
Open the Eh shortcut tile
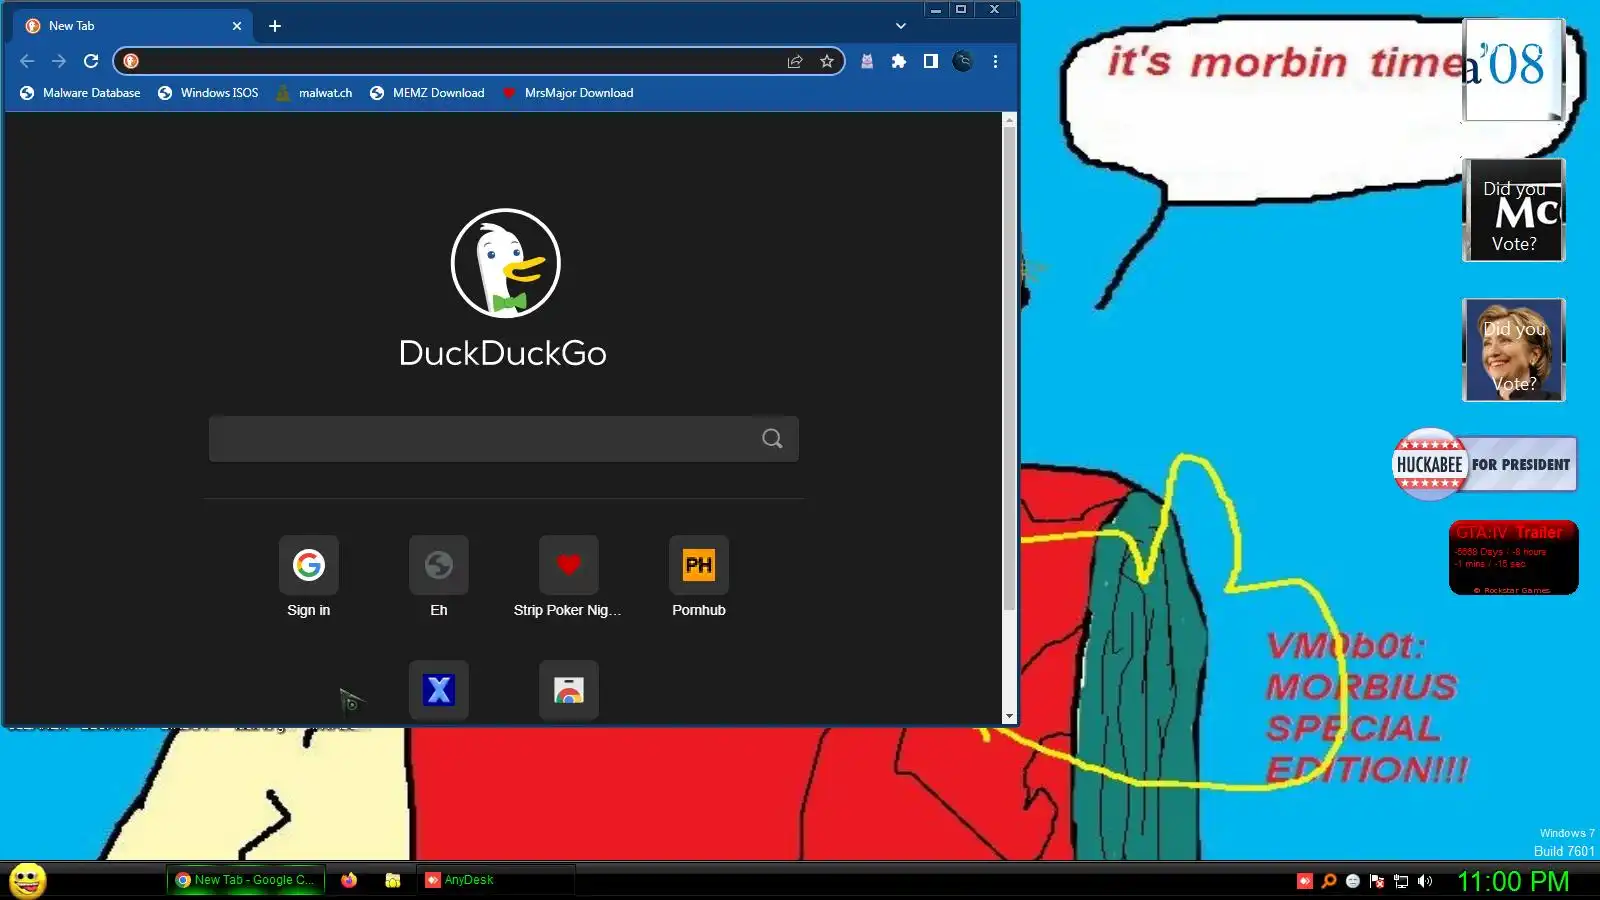[x=439, y=578]
